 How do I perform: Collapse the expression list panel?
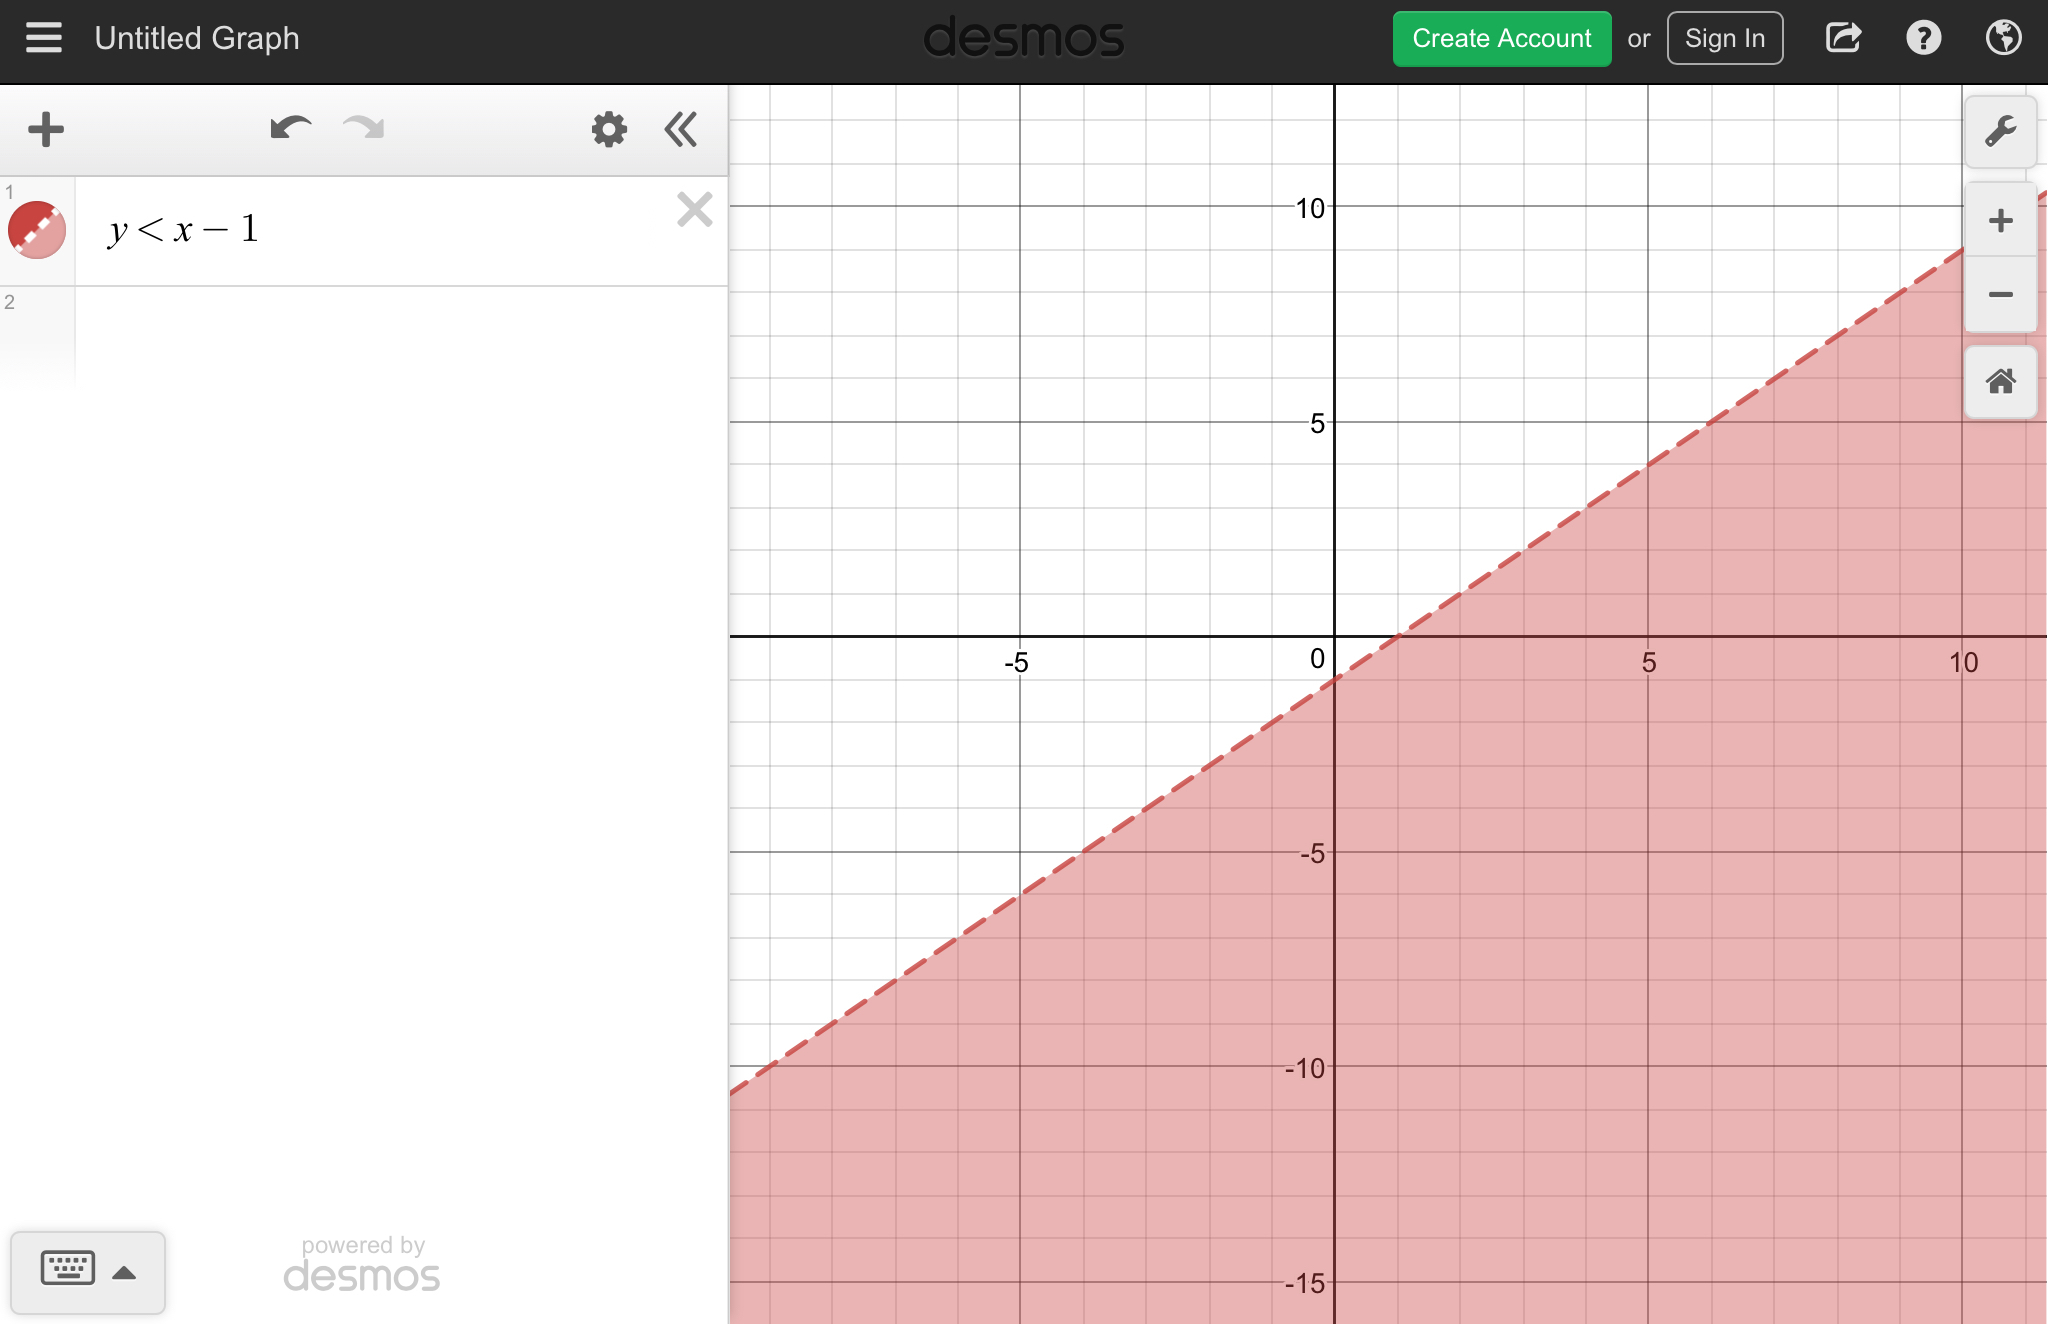tap(681, 130)
